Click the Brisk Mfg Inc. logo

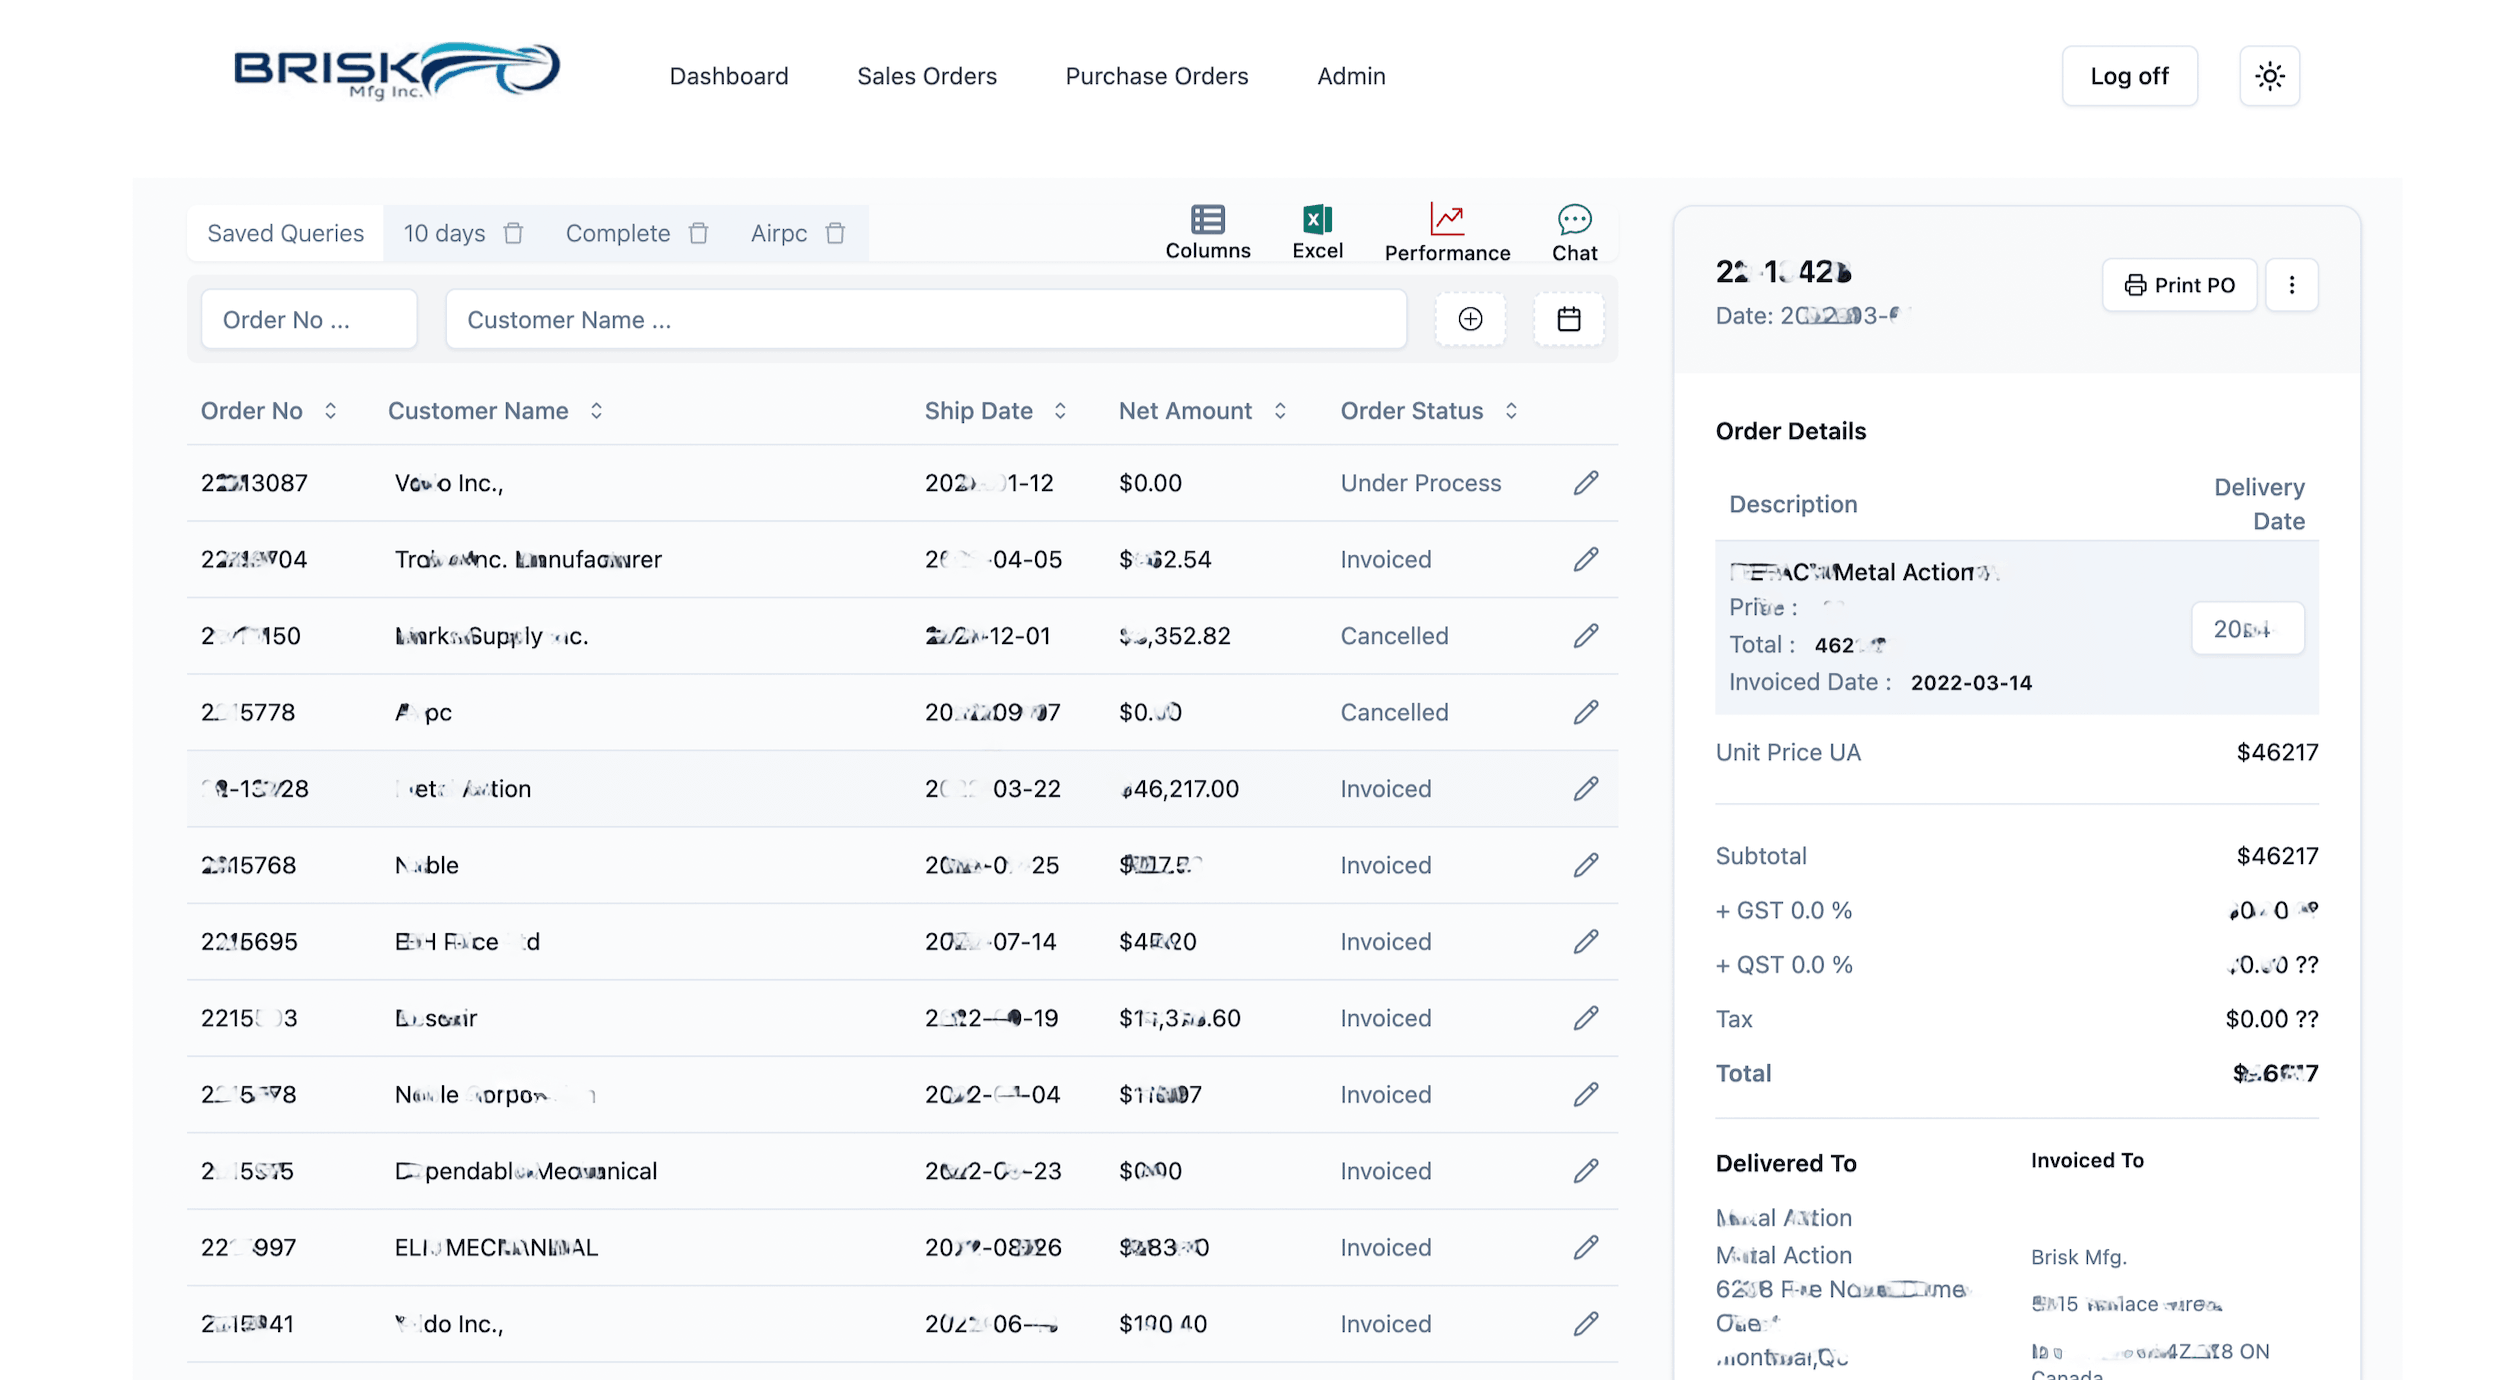396,71
